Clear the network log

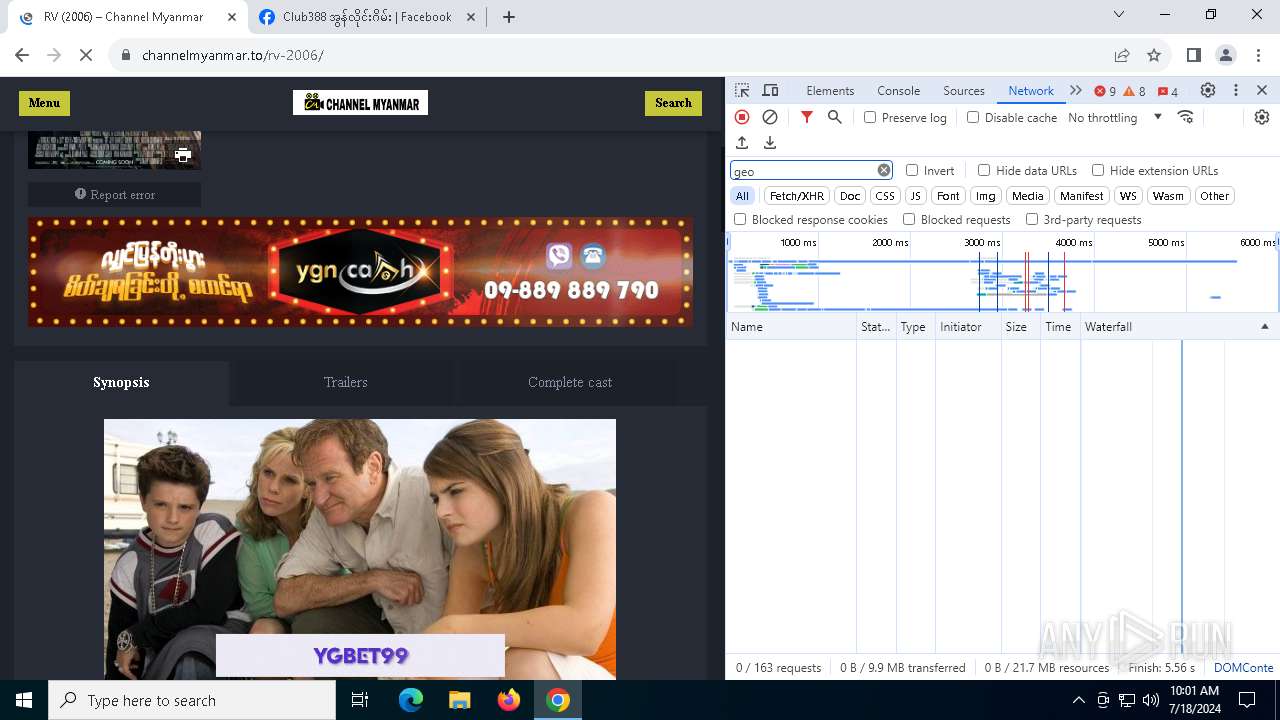pos(770,117)
